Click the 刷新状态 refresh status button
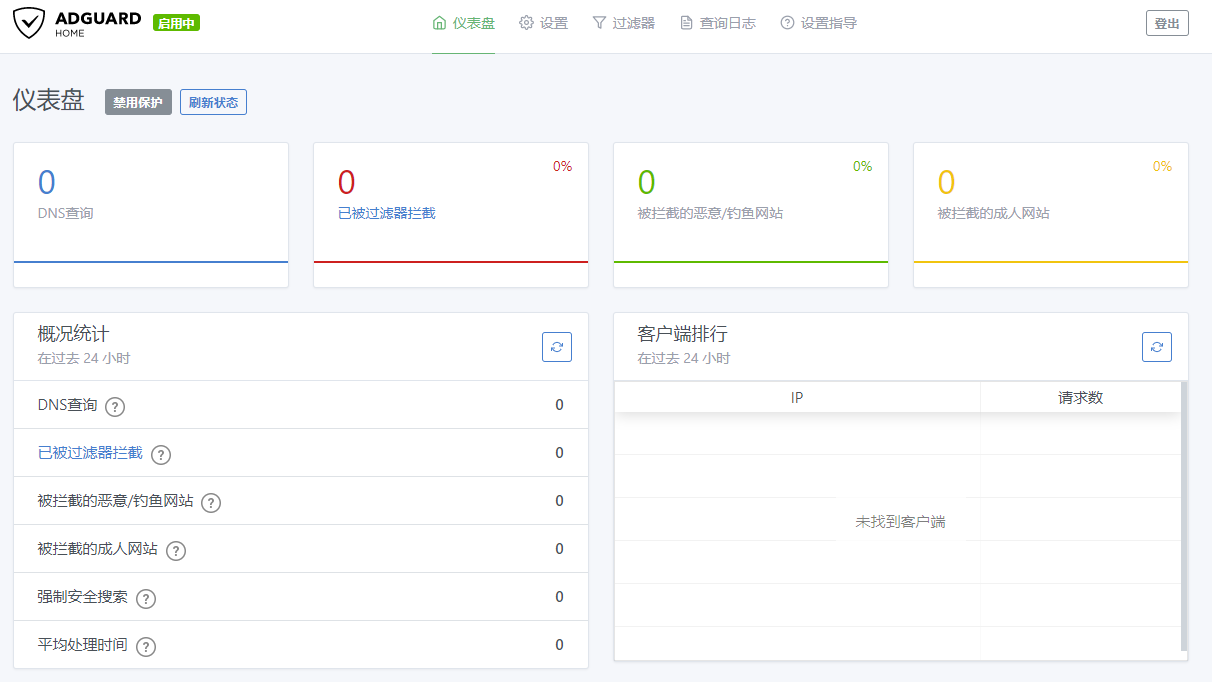Screen dimensions: 1212x682 pos(213,102)
